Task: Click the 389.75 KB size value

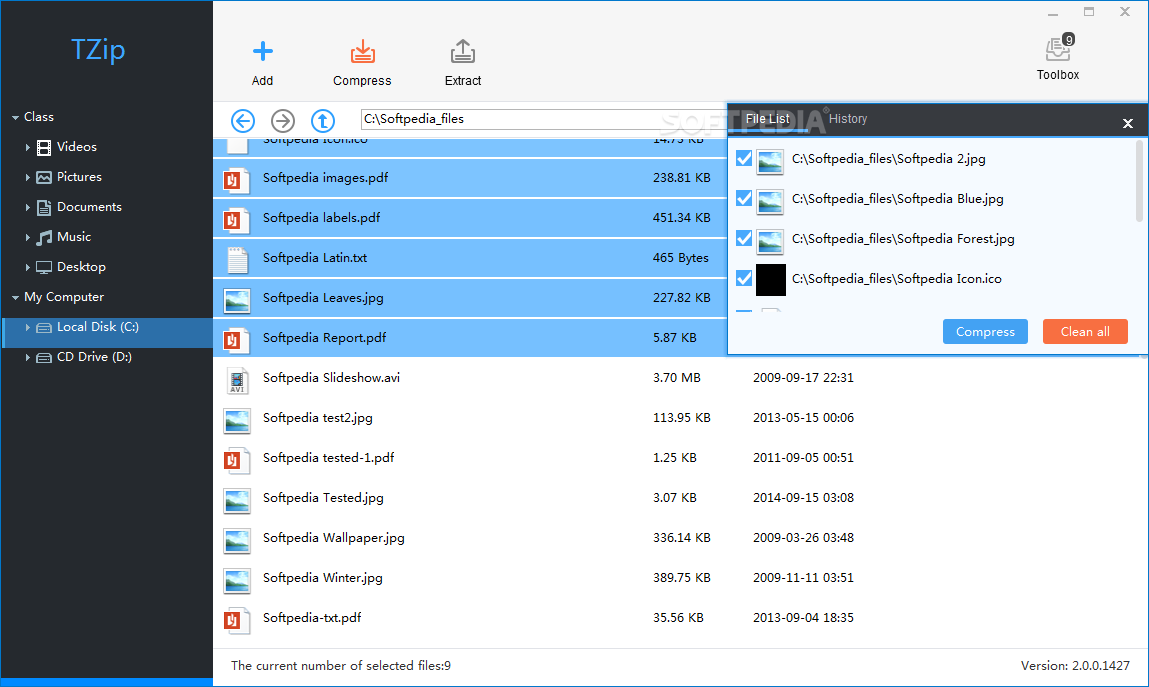Action: [x=681, y=578]
